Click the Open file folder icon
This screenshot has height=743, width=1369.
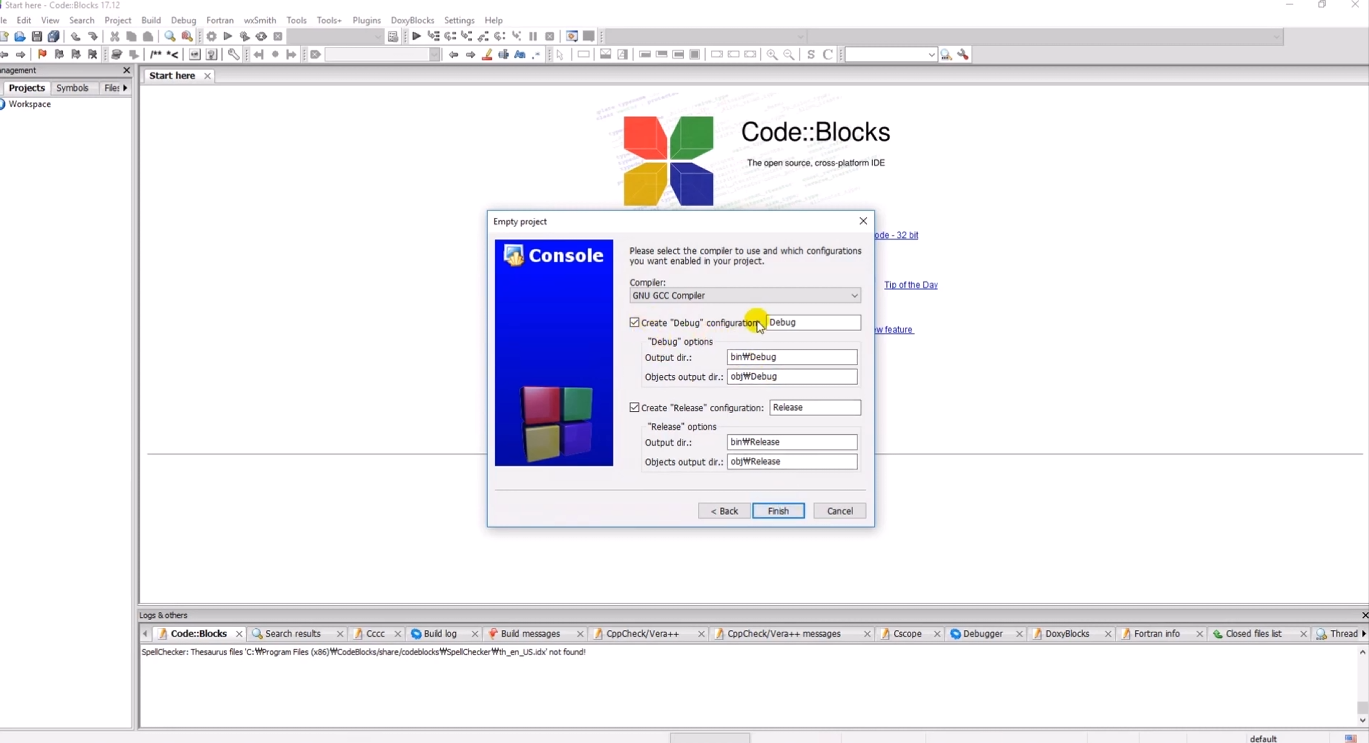click(20, 37)
